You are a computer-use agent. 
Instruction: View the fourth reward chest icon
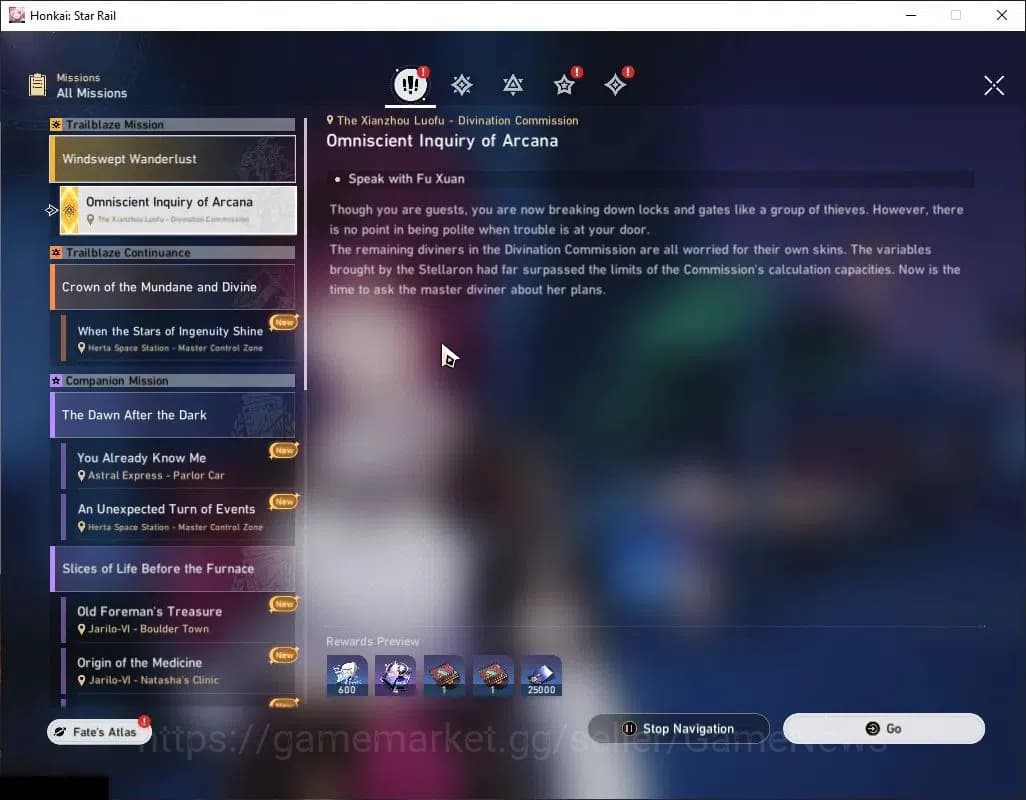point(493,675)
